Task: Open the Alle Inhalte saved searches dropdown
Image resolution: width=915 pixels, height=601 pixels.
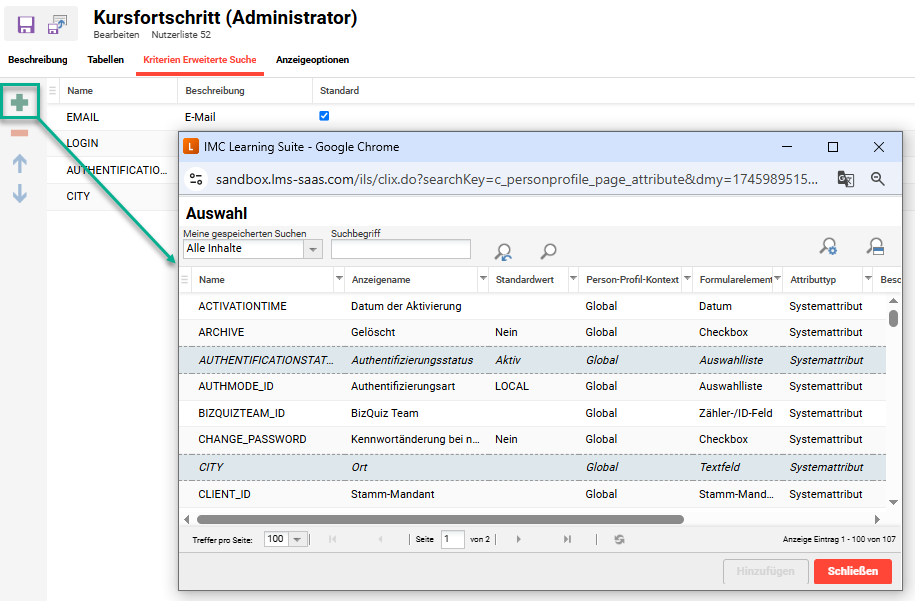Action: tap(313, 249)
